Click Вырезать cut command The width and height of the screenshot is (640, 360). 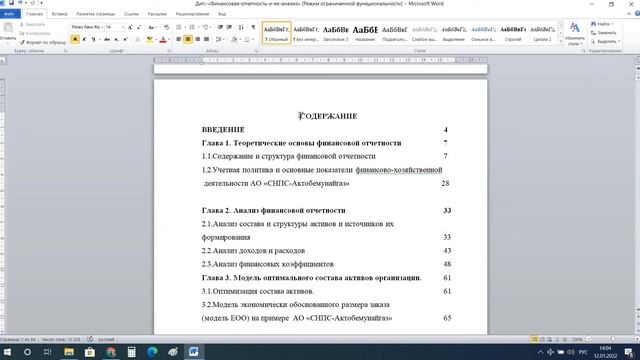pyautogui.click(x=33, y=24)
